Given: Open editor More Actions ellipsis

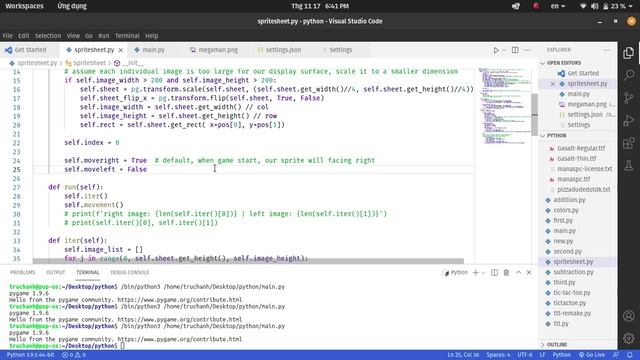Looking at the screenshot, I should [x=527, y=50].
